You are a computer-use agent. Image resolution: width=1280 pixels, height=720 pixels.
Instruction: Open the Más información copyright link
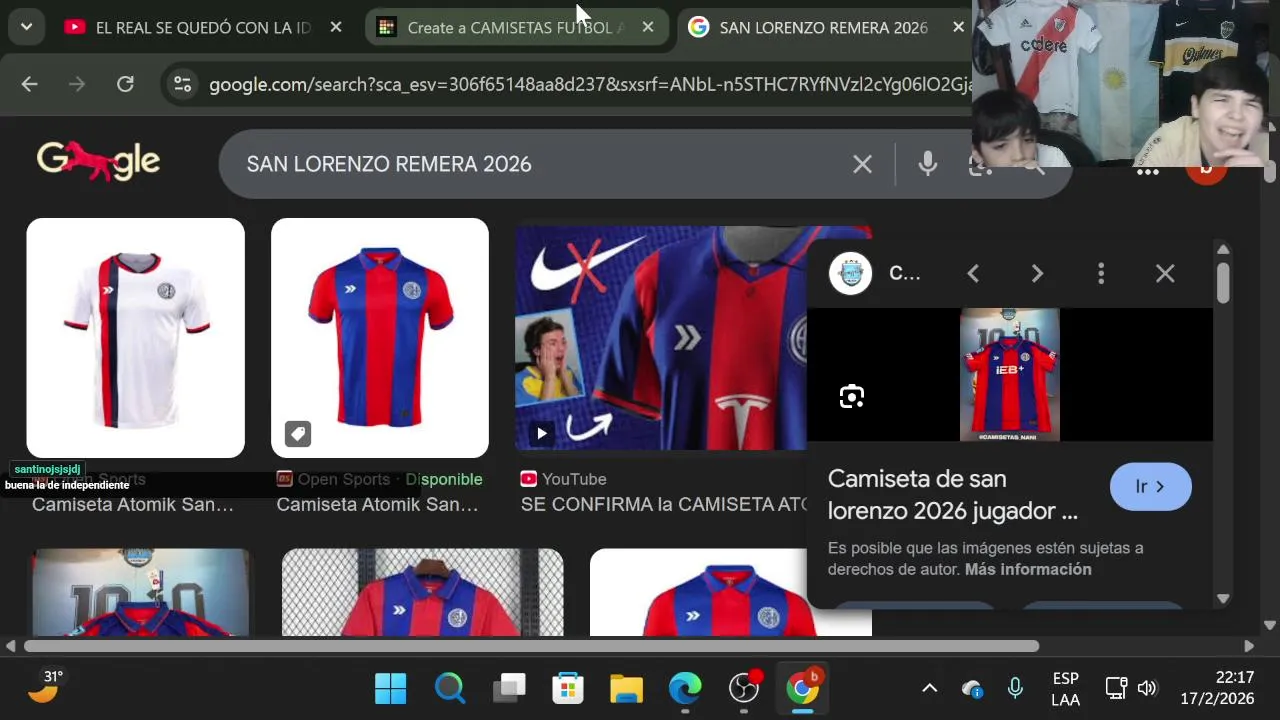click(x=1028, y=569)
